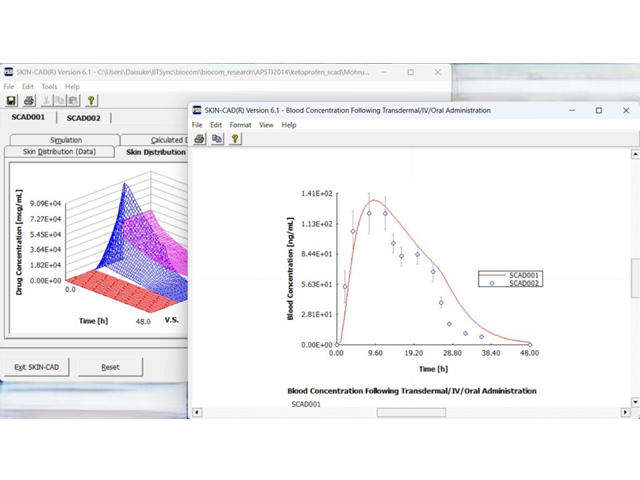Open the Format menu in graph window
The height and width of the screenshot is (480, 640).
[240, 125]
